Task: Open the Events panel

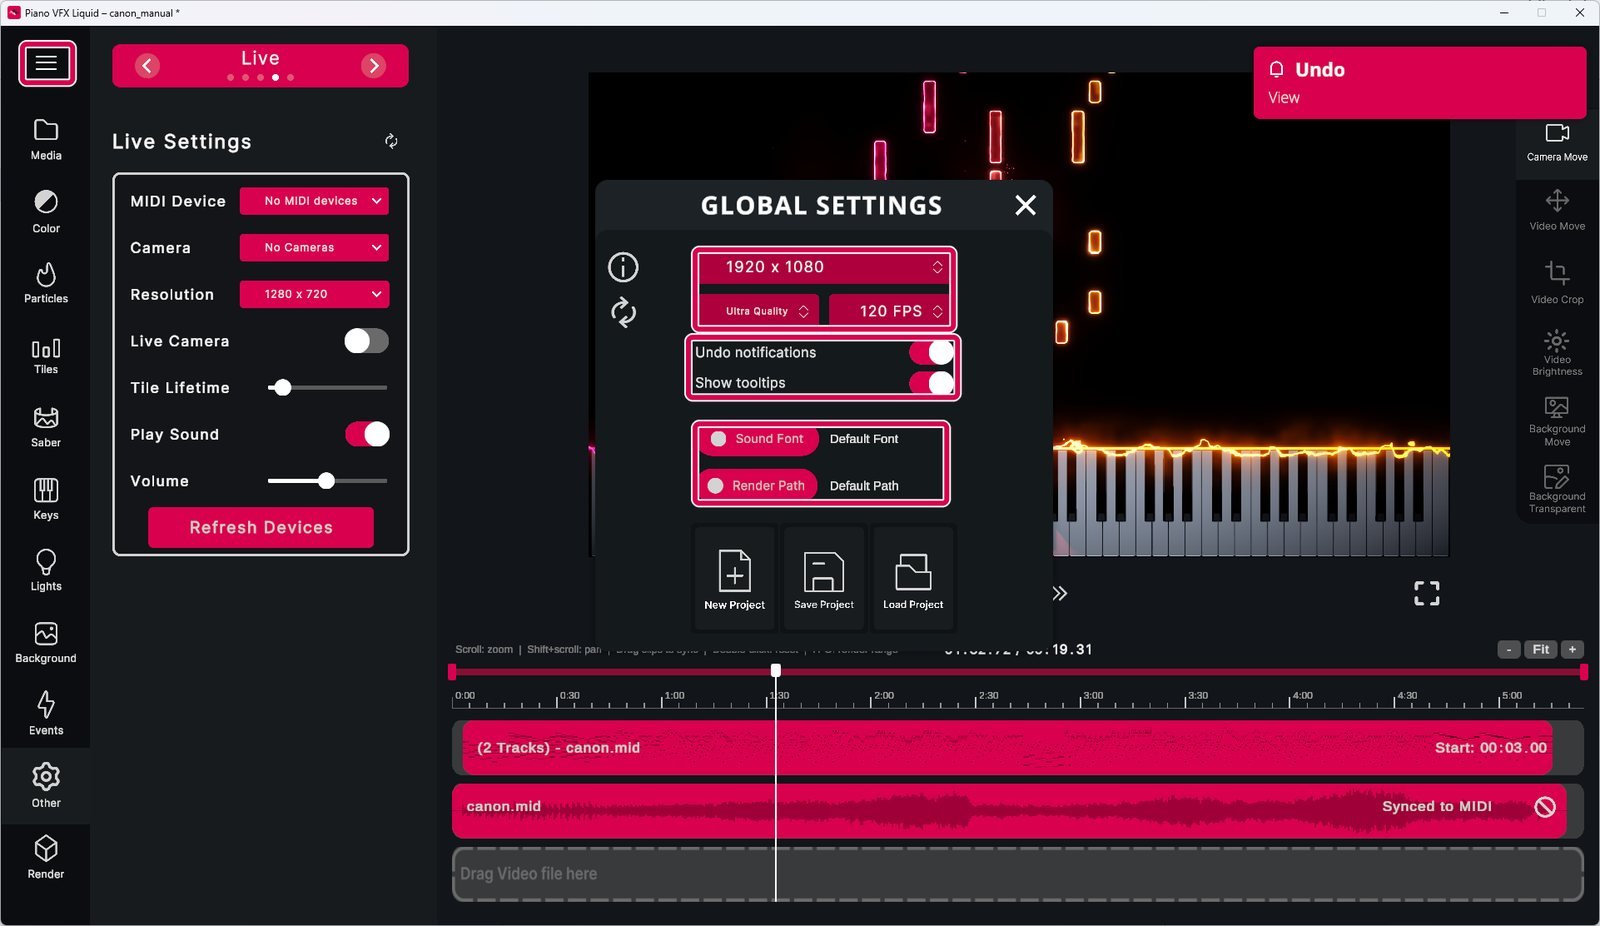Action: point(46,714)
